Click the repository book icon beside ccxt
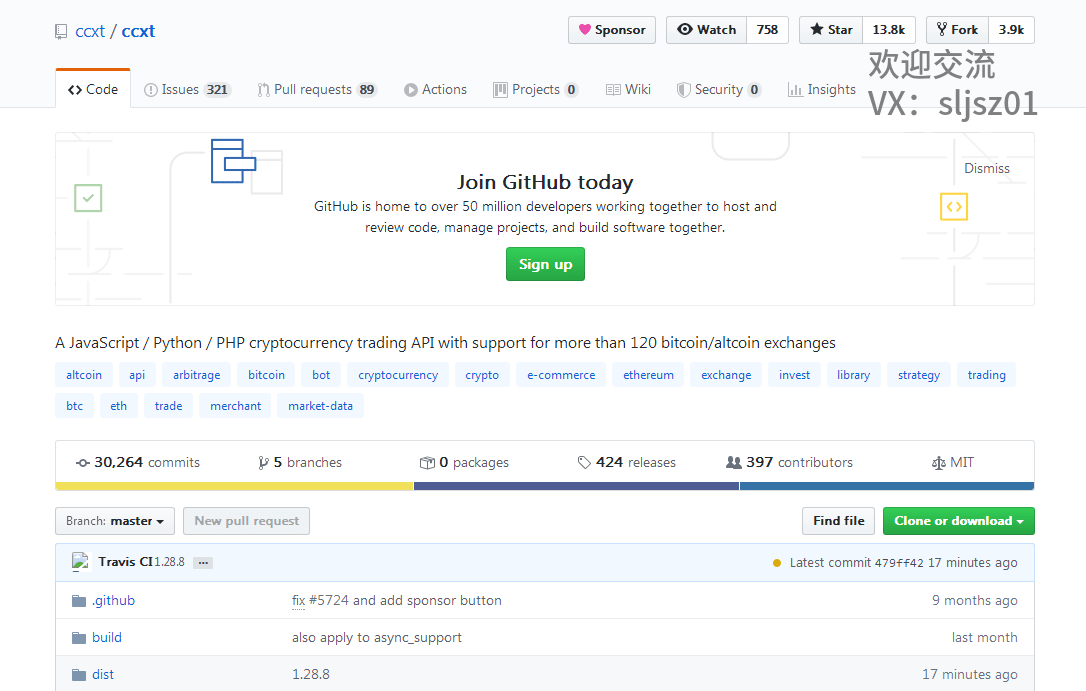1086x691 pixels. click(62, 31)
